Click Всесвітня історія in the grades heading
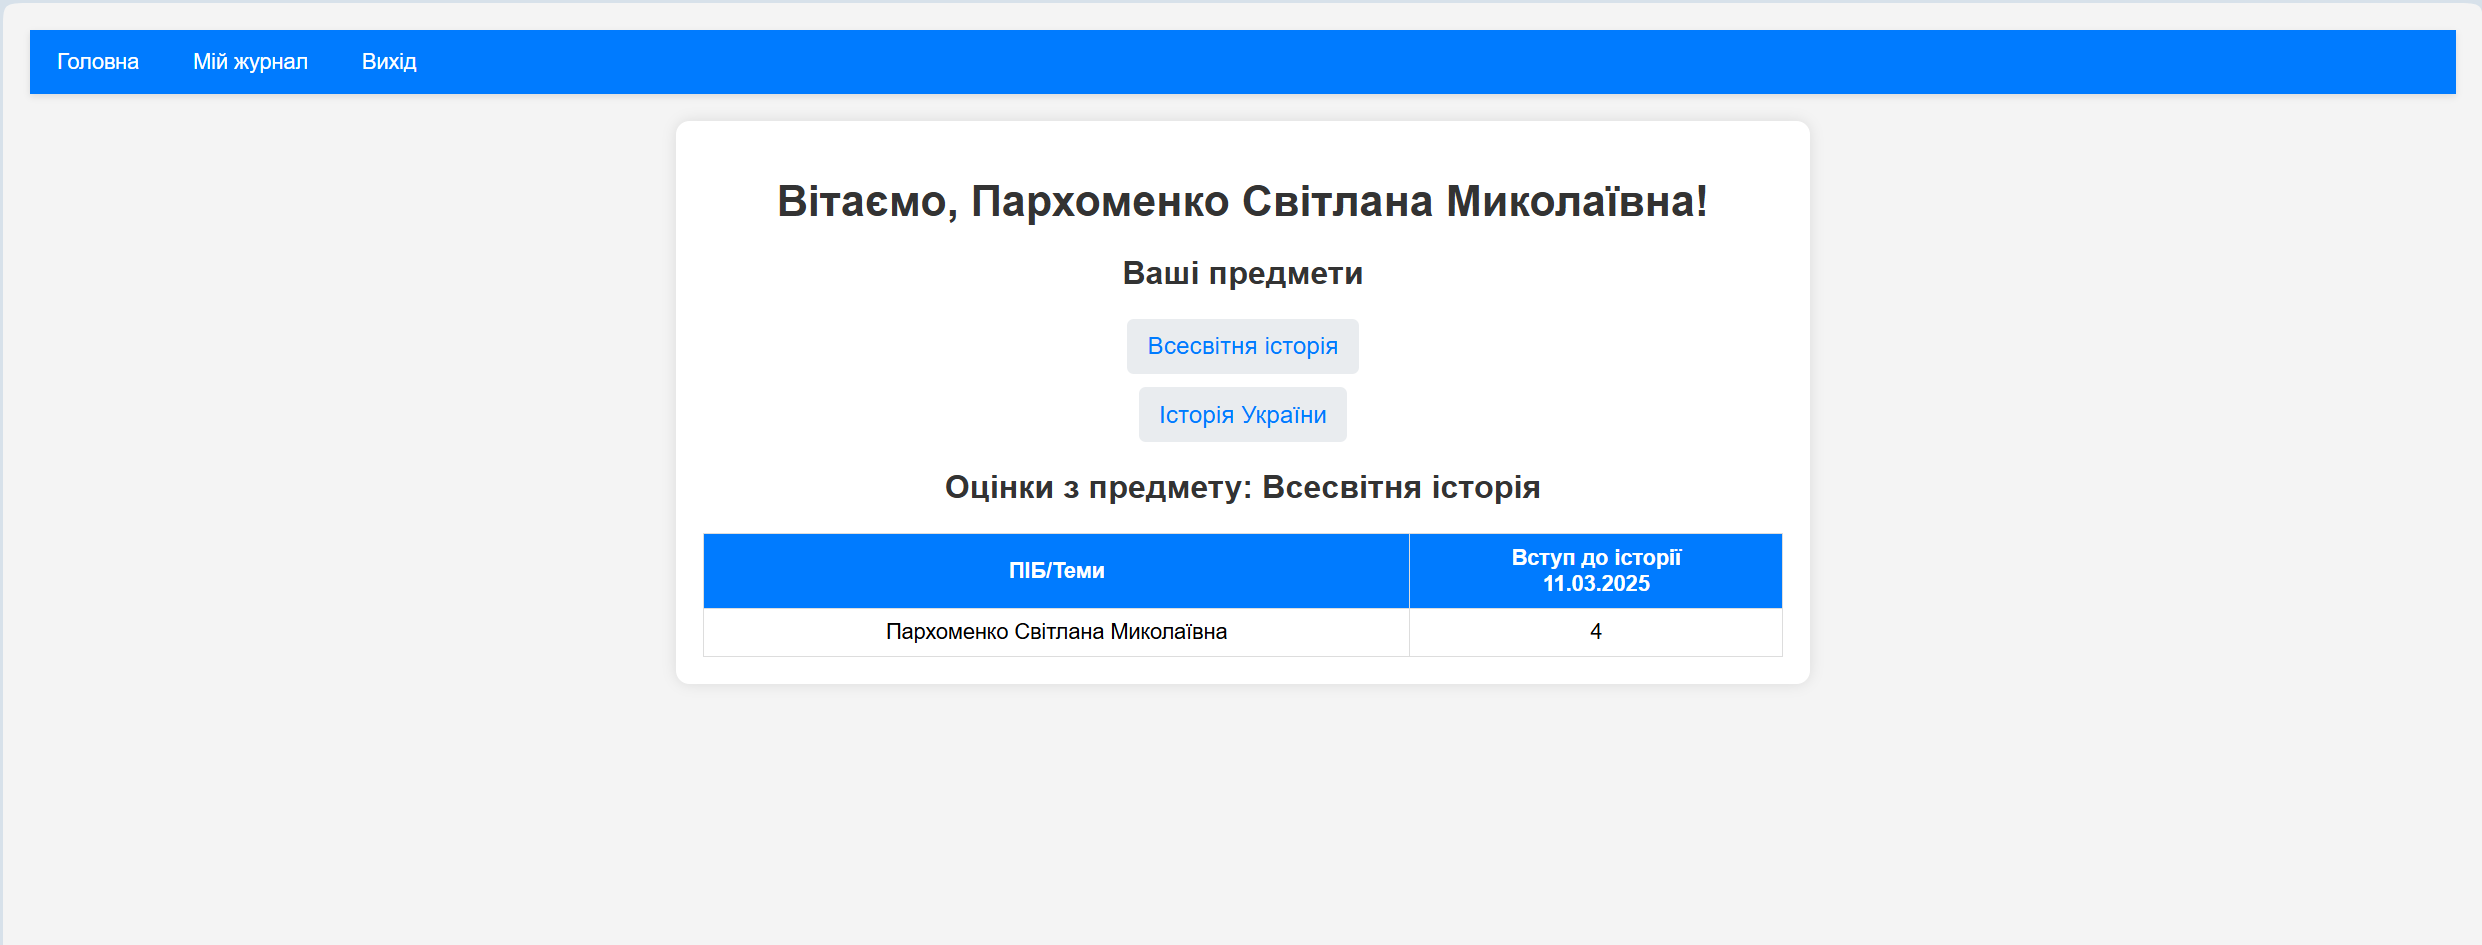Image resolution: width=2482 pixels, height=945 pixels. pos(1400,487)
